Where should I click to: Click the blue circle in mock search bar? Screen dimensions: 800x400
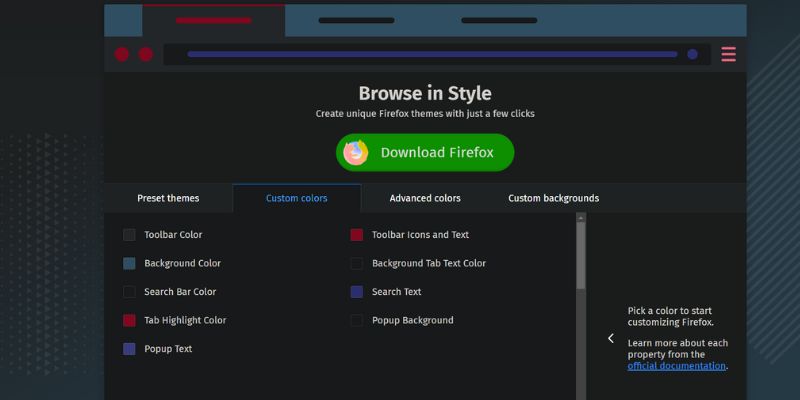[692, 54]
